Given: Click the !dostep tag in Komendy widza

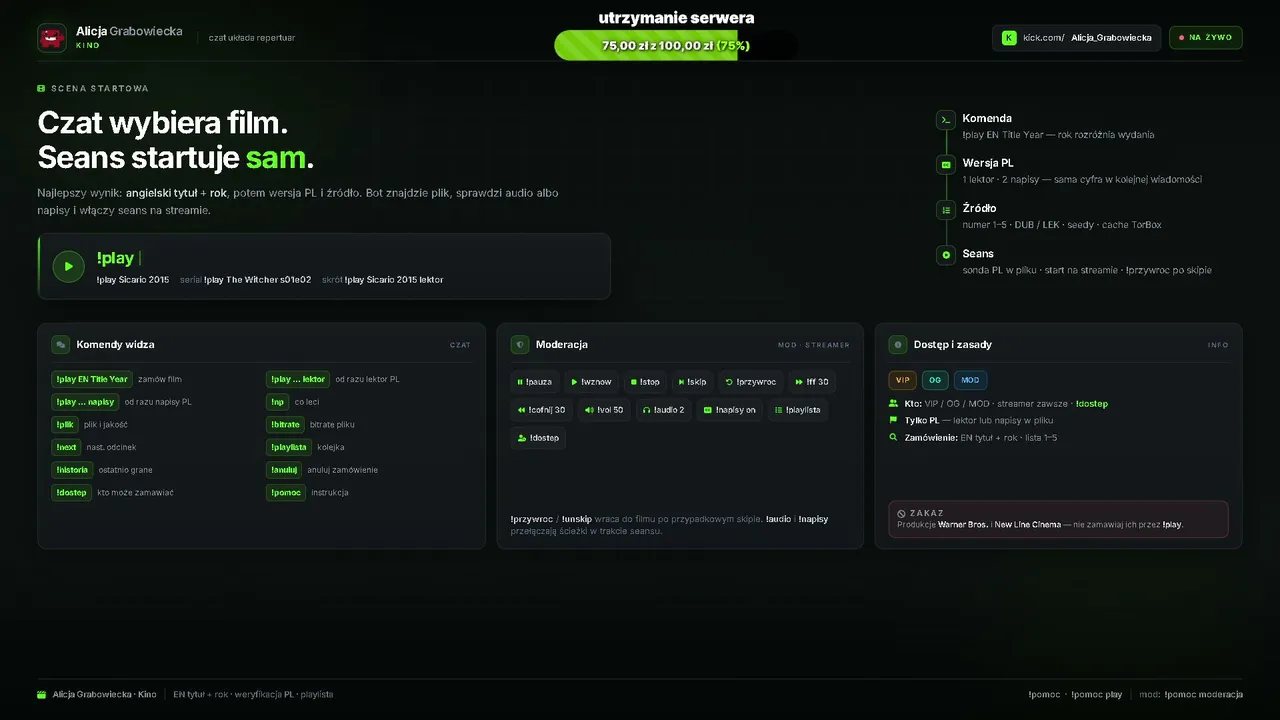Looking at the screenshot, I should coord(72,492).
